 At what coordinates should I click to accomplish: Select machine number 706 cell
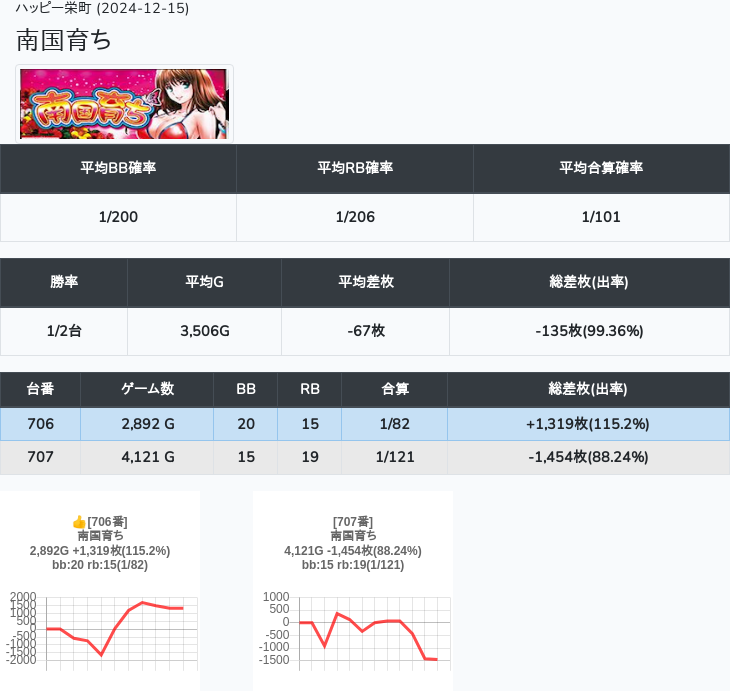40,424
